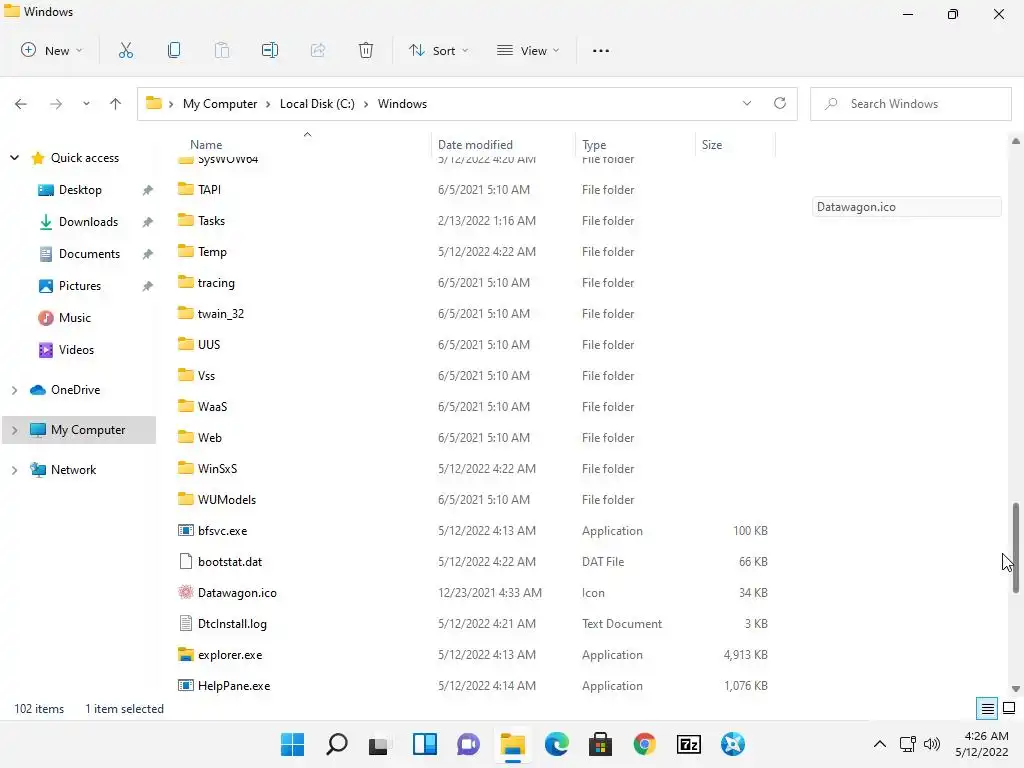Open Widgets from taskbar

pyautogui.click(x=424, y=744)
